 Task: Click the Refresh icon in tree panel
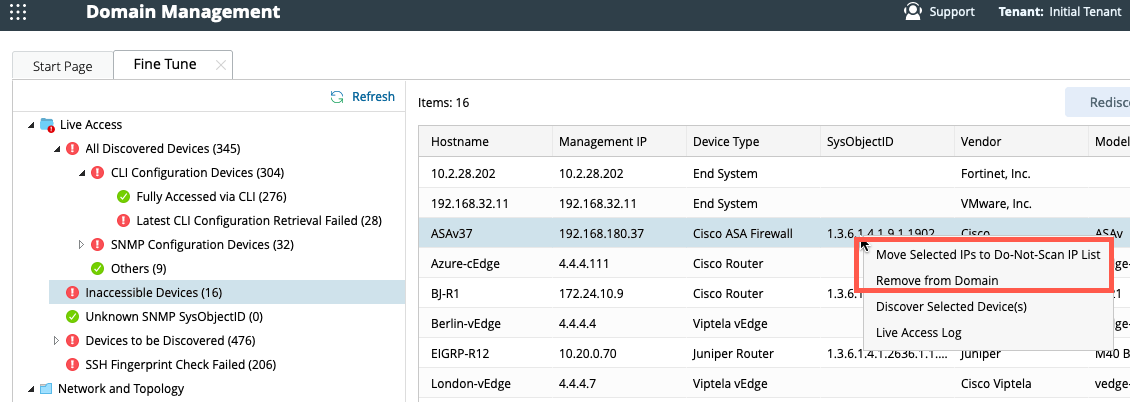337,97
